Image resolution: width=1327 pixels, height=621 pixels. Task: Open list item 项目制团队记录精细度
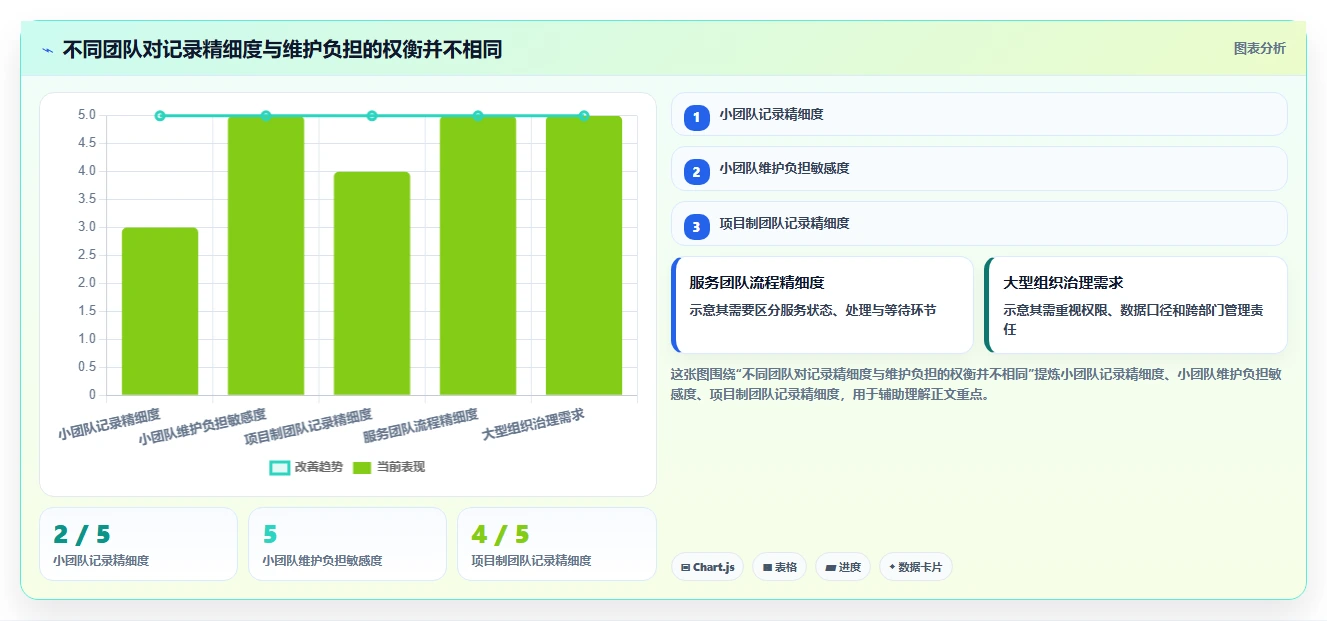click(x=979, y=223)
